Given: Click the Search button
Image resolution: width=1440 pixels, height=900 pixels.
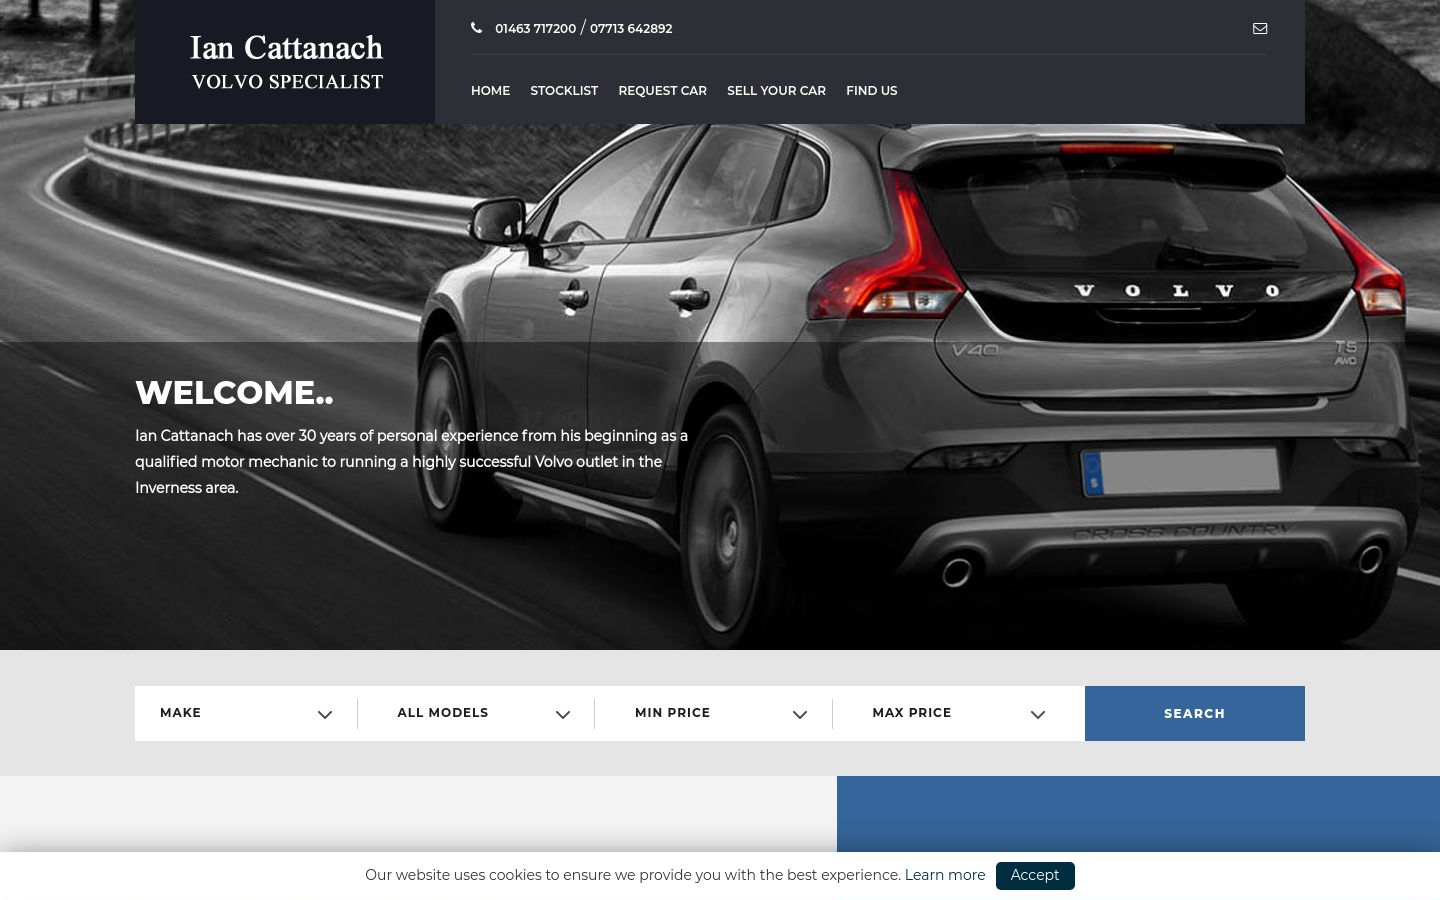Looking at the screenshot, I should pos(1194,713).
